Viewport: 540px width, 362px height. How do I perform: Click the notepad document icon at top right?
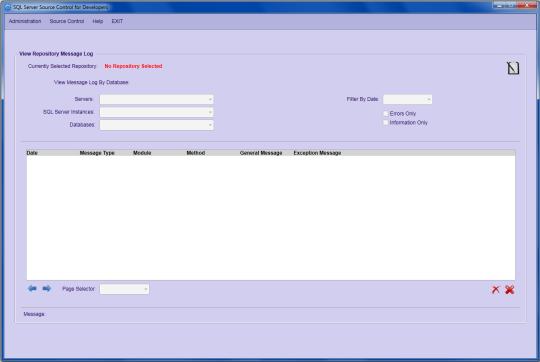(x=513, y=68)
